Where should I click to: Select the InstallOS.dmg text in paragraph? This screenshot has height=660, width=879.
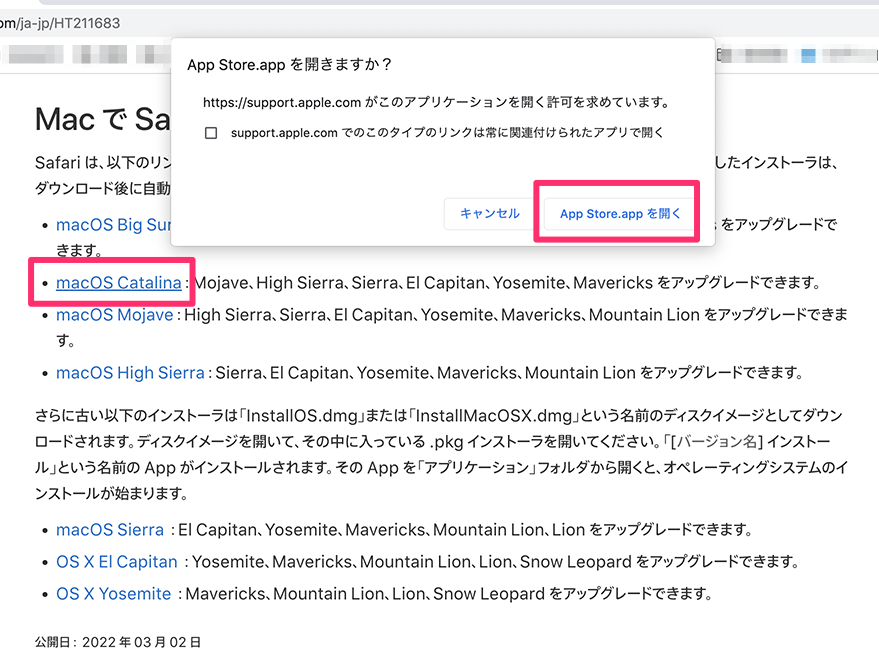[x=302, y=416]
